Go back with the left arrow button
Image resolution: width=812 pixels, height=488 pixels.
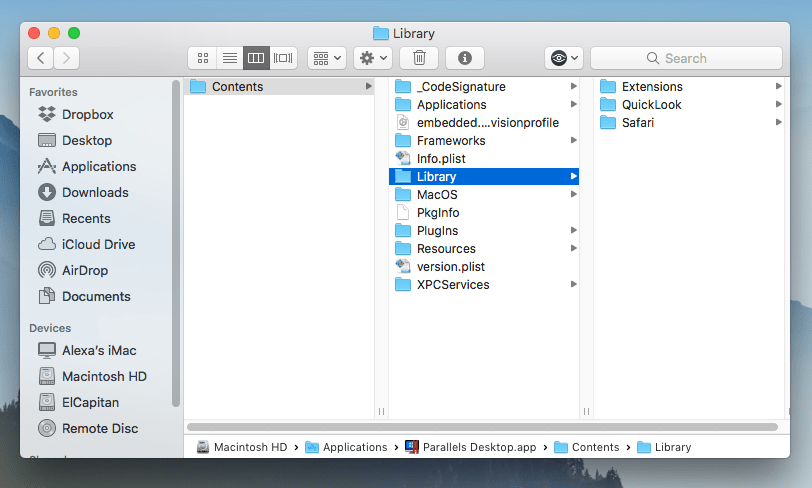coord(41,58)
